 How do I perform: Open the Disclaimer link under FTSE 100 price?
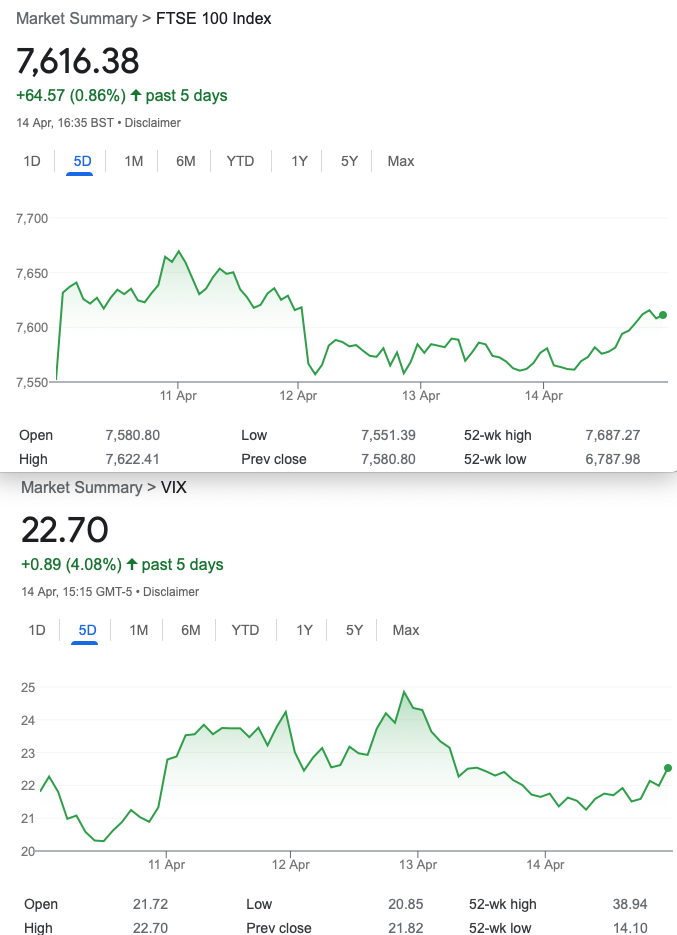153,123
